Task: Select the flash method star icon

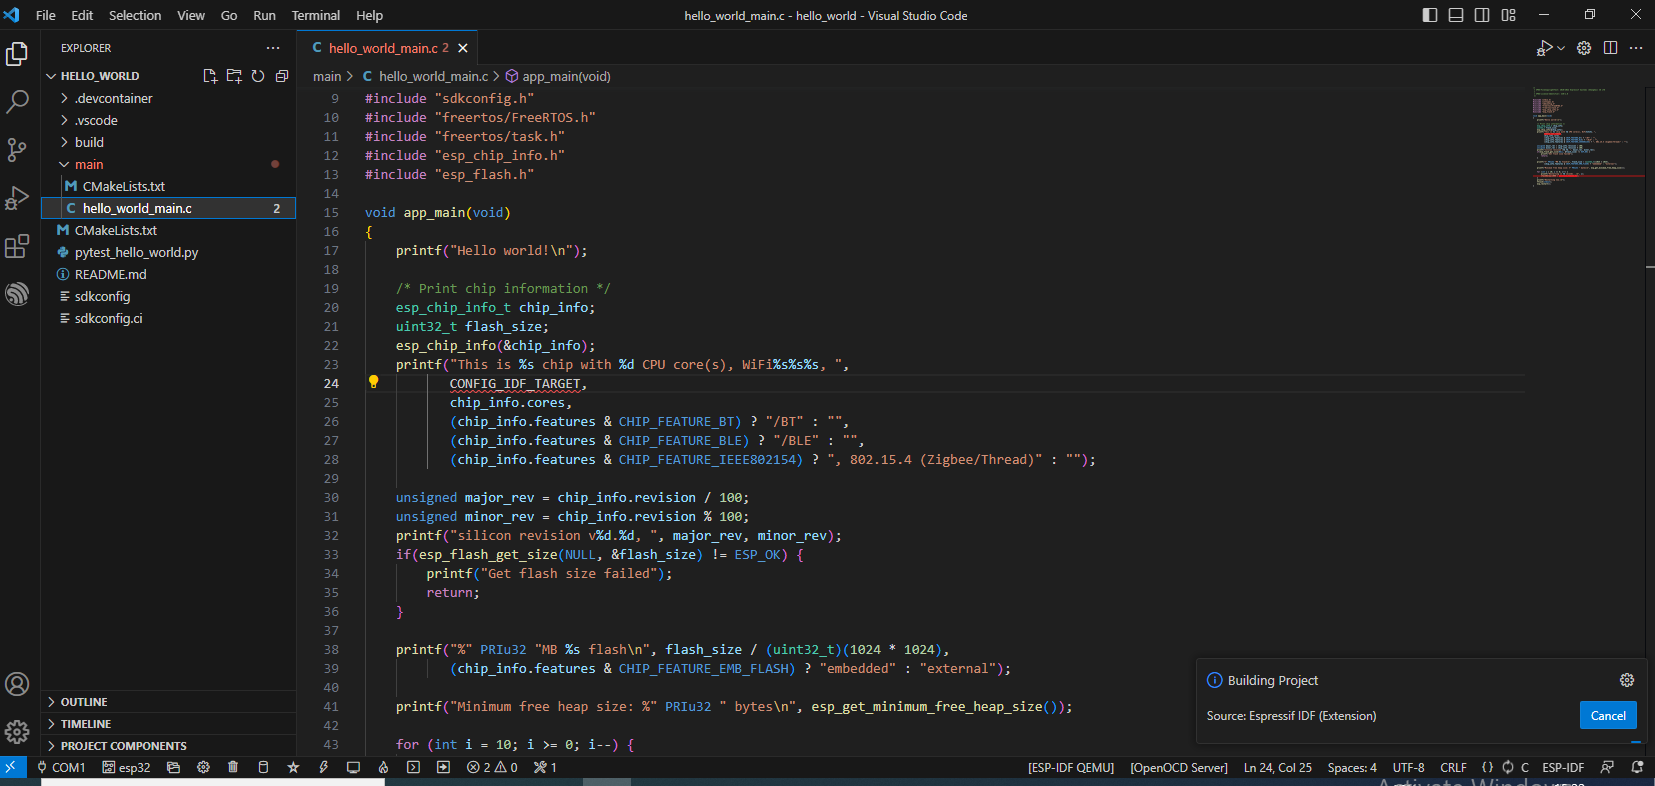Action: [293, 767]
